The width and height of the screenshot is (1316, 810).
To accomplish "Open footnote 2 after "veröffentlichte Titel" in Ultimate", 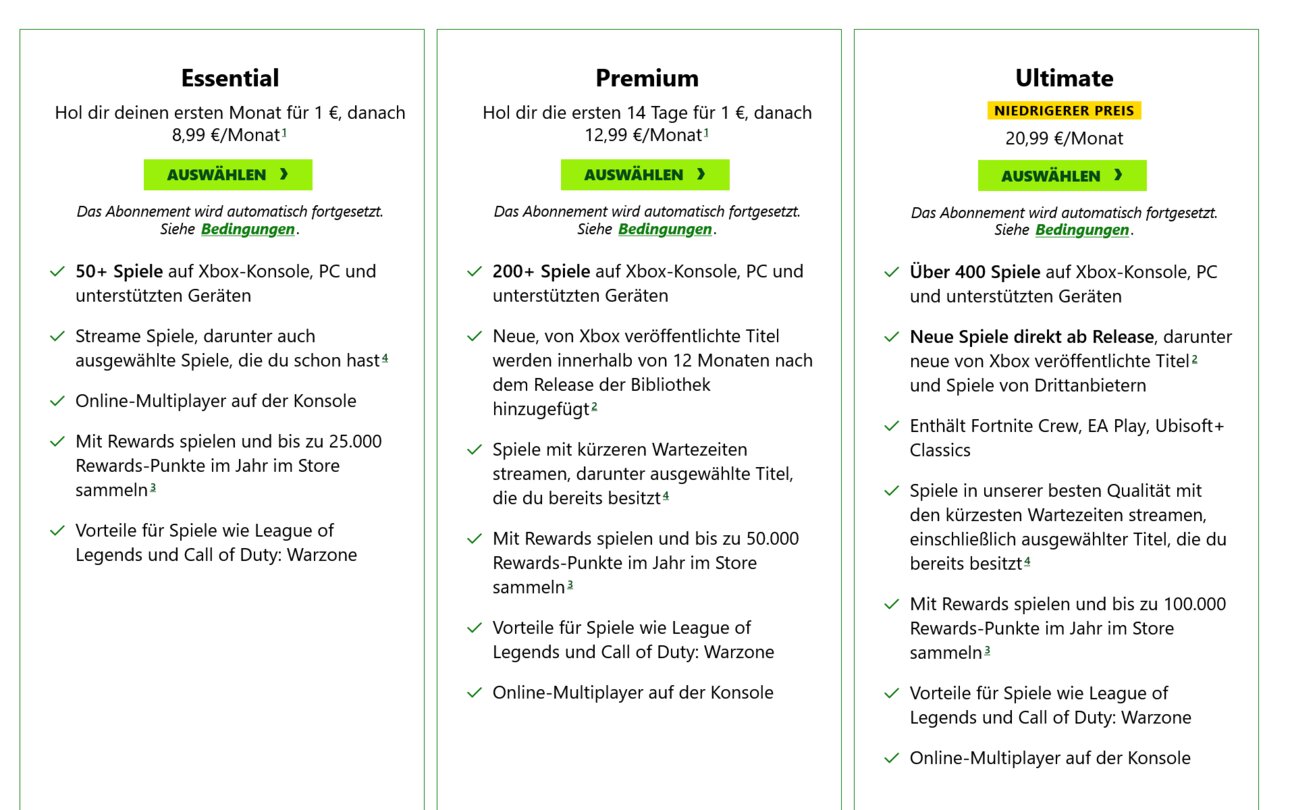I will 1194,359.
